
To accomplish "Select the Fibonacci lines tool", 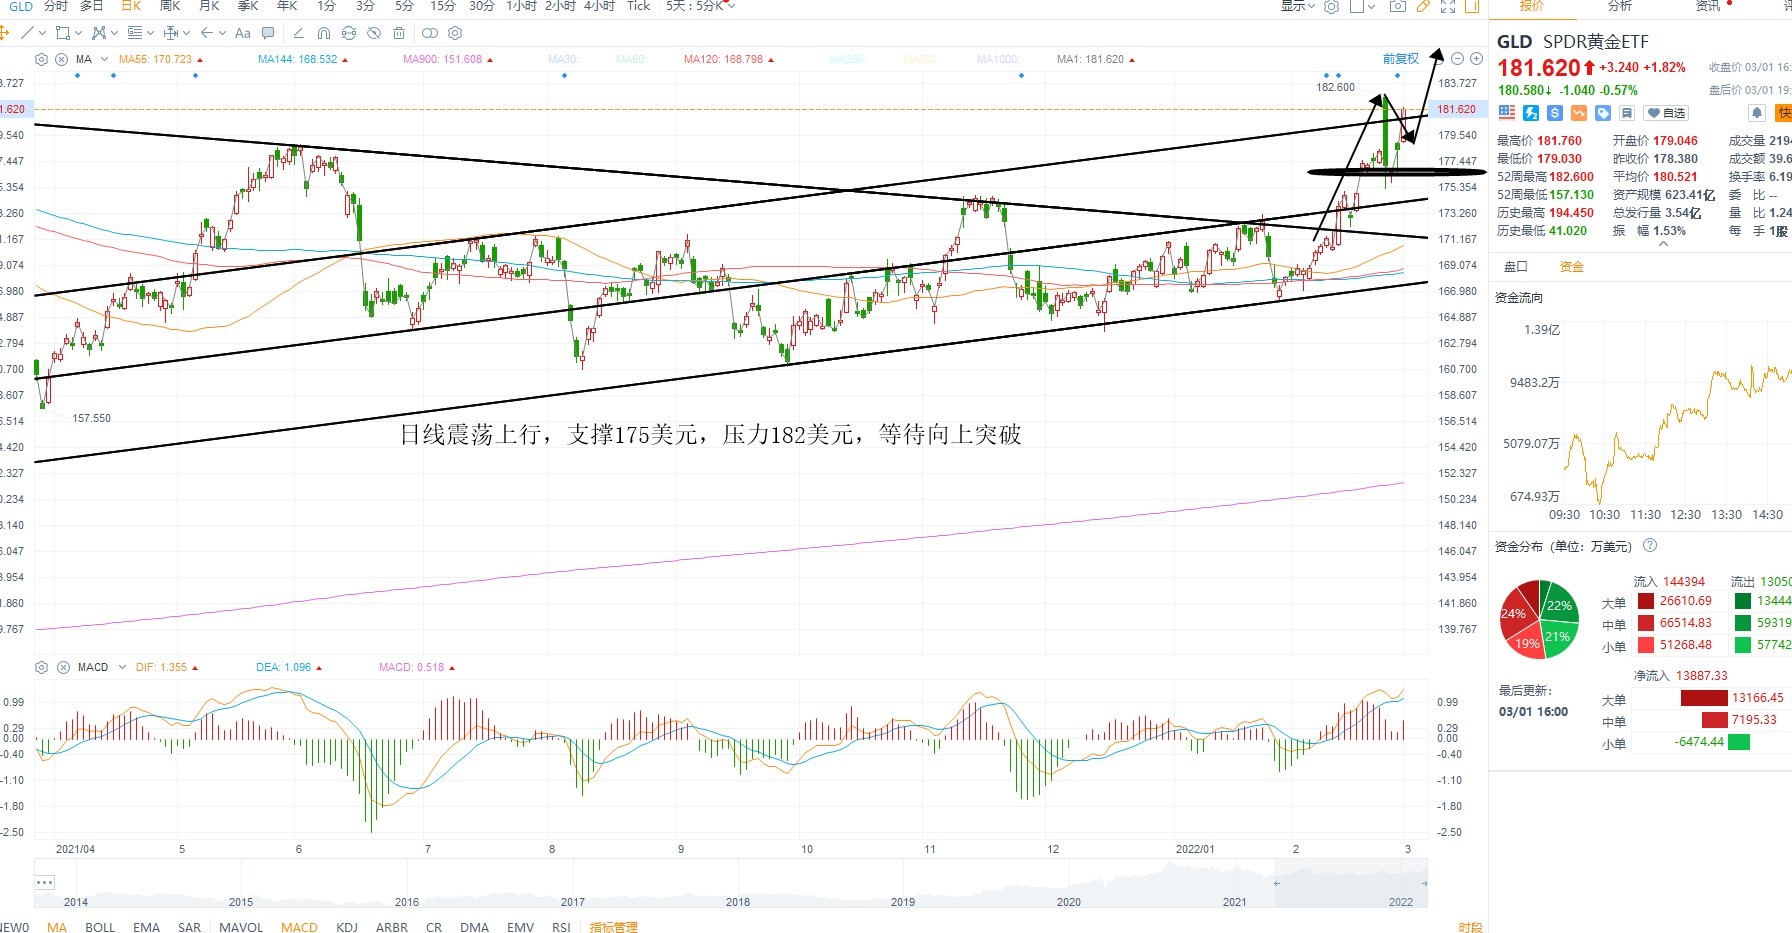I will [x=134, y=33].
